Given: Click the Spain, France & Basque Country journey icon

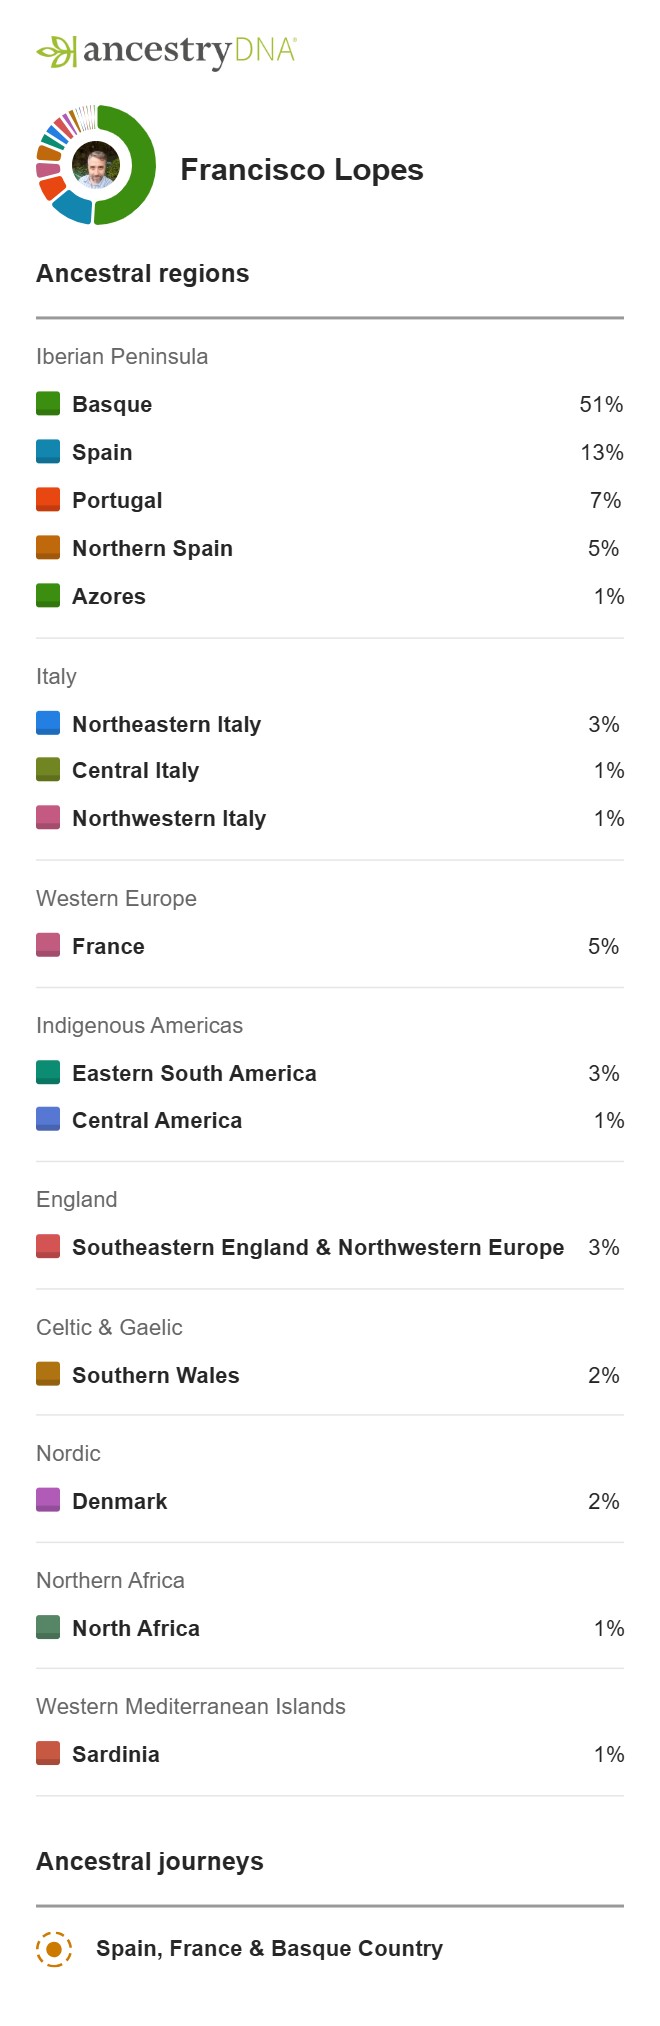Looking at the screenshot, I should 54,1948.
